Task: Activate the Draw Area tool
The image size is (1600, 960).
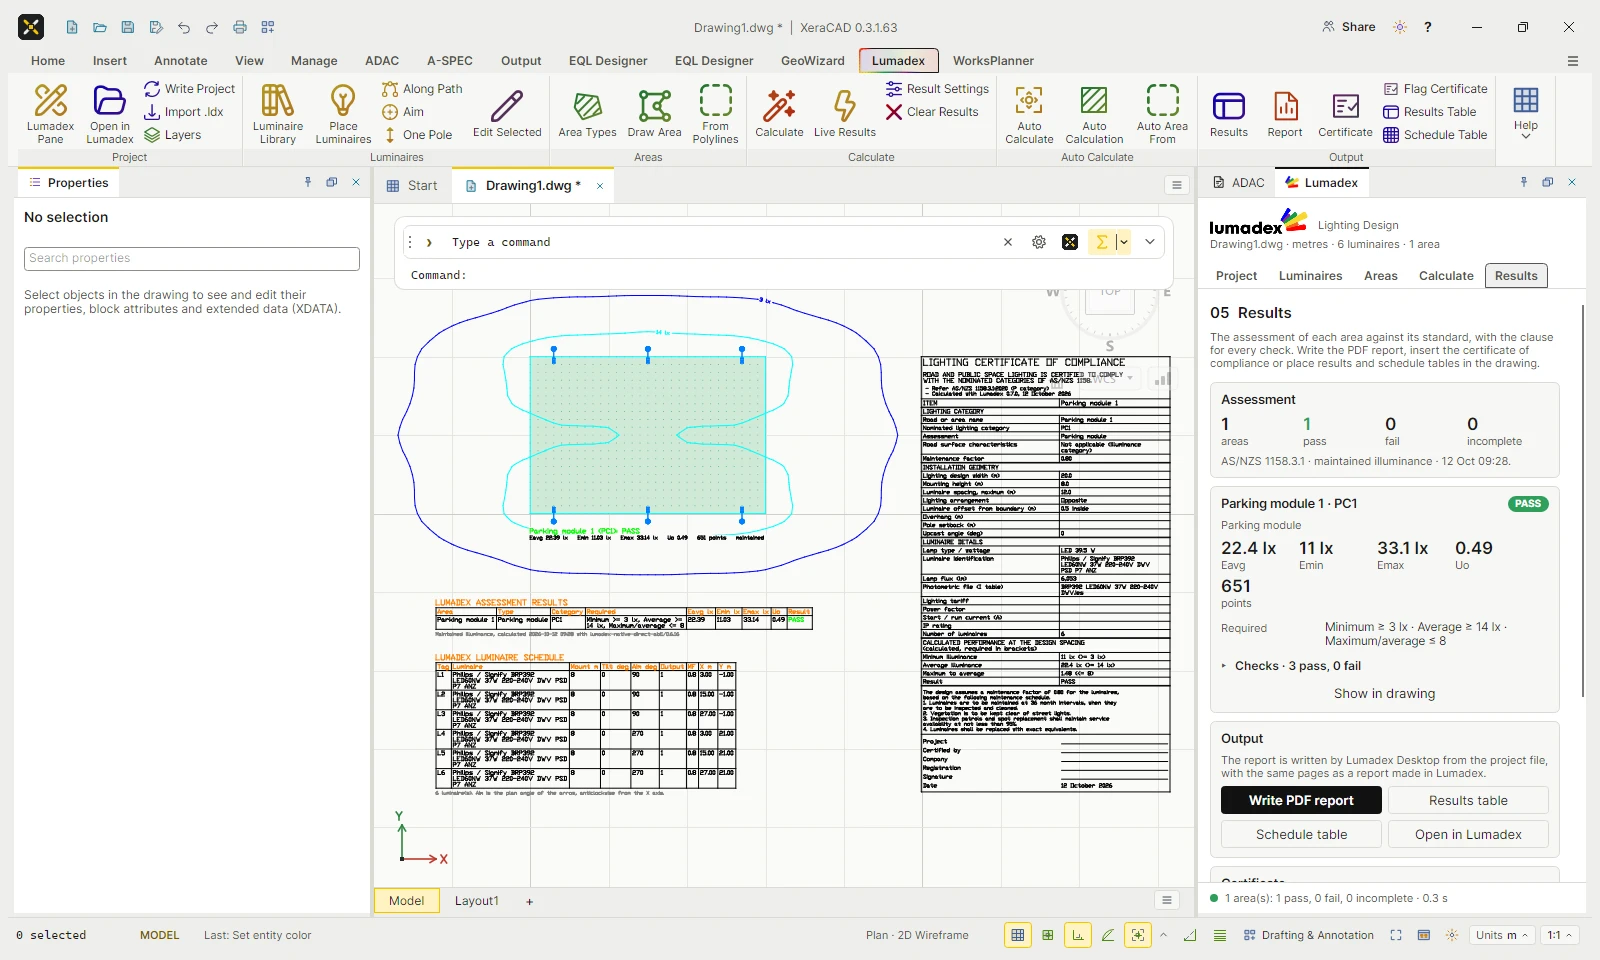Action: [x=654, y=113]
